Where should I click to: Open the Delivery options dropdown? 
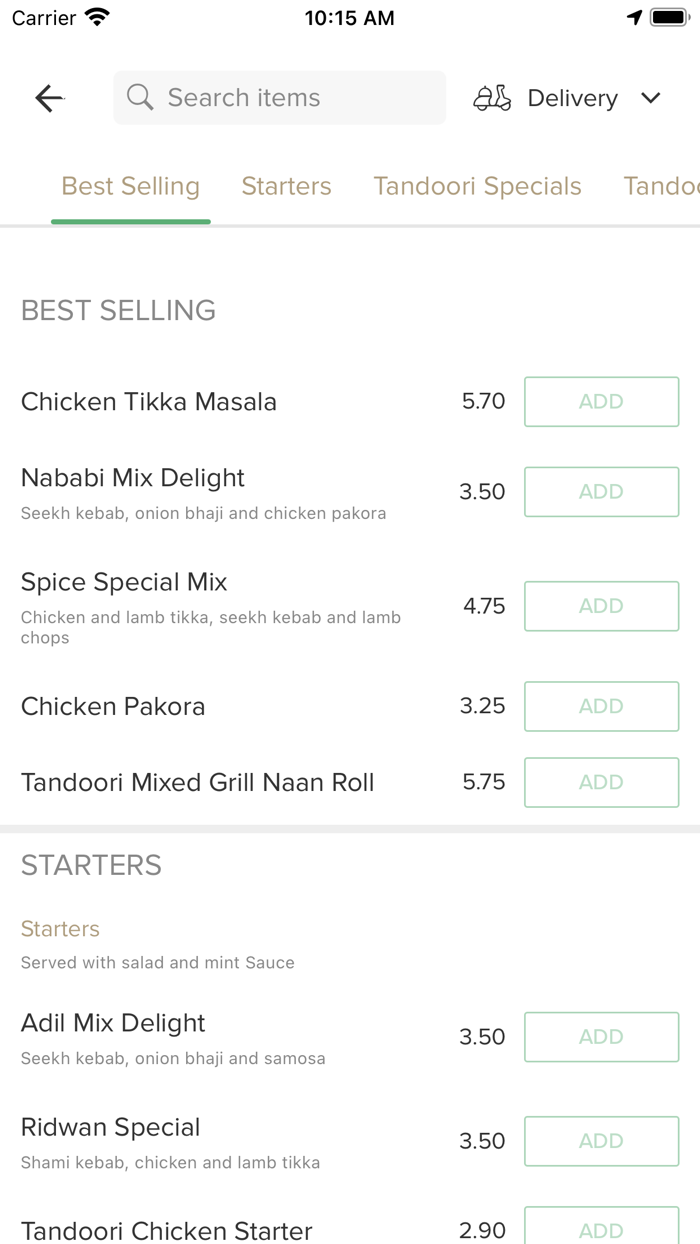[572, 97]
